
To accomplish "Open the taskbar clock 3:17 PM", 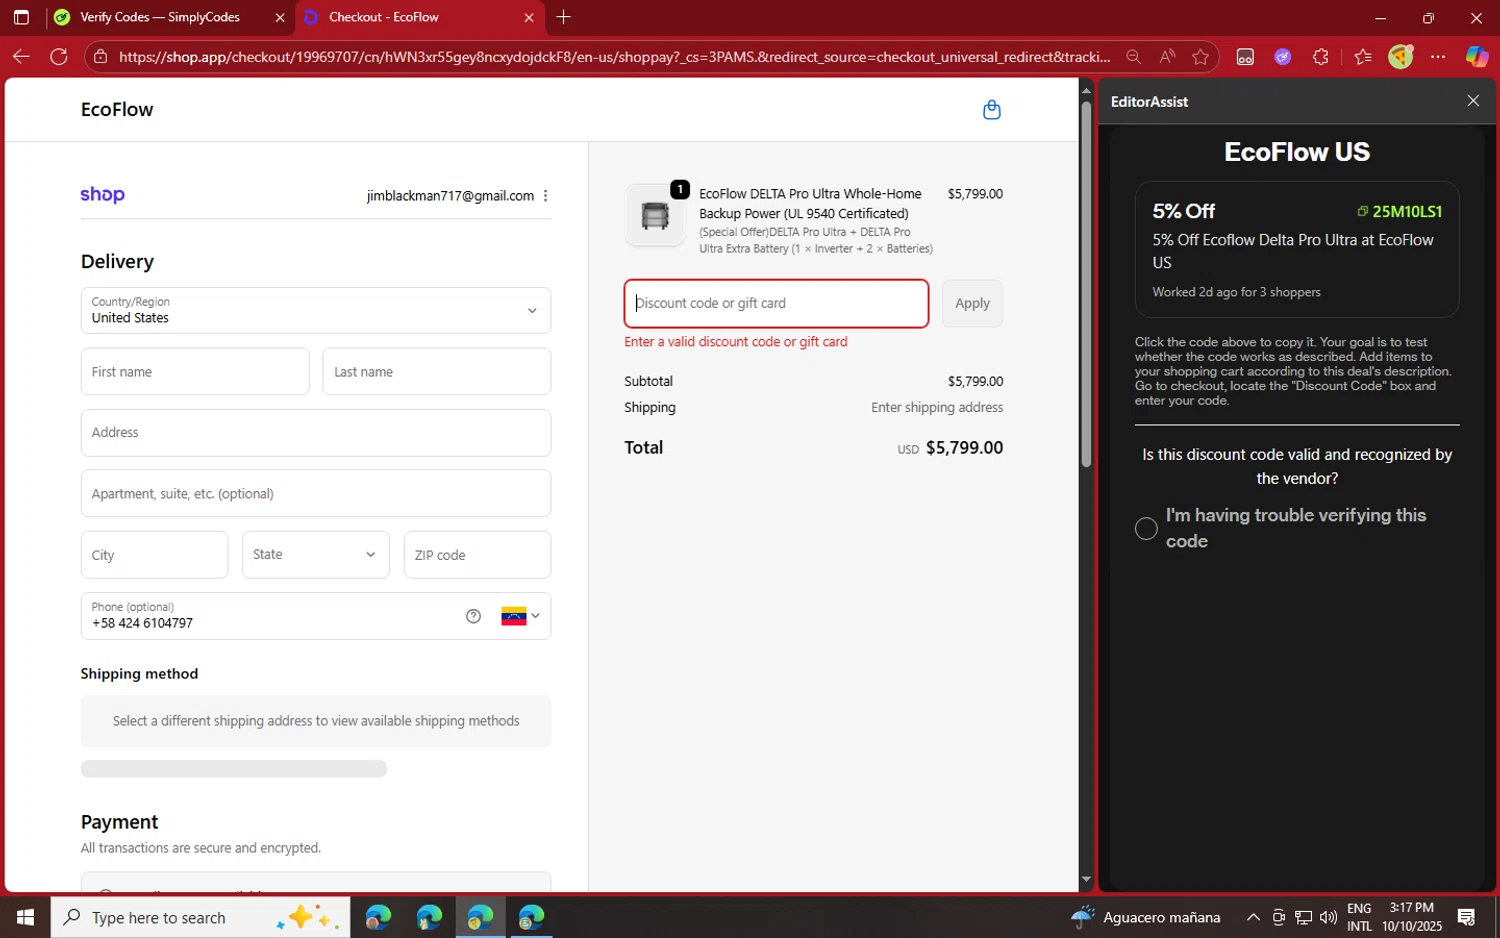I will [x=1412, y=917].
